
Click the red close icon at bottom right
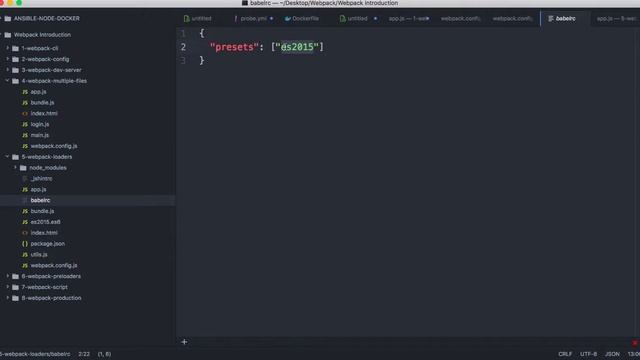click(x=635, y=343)
